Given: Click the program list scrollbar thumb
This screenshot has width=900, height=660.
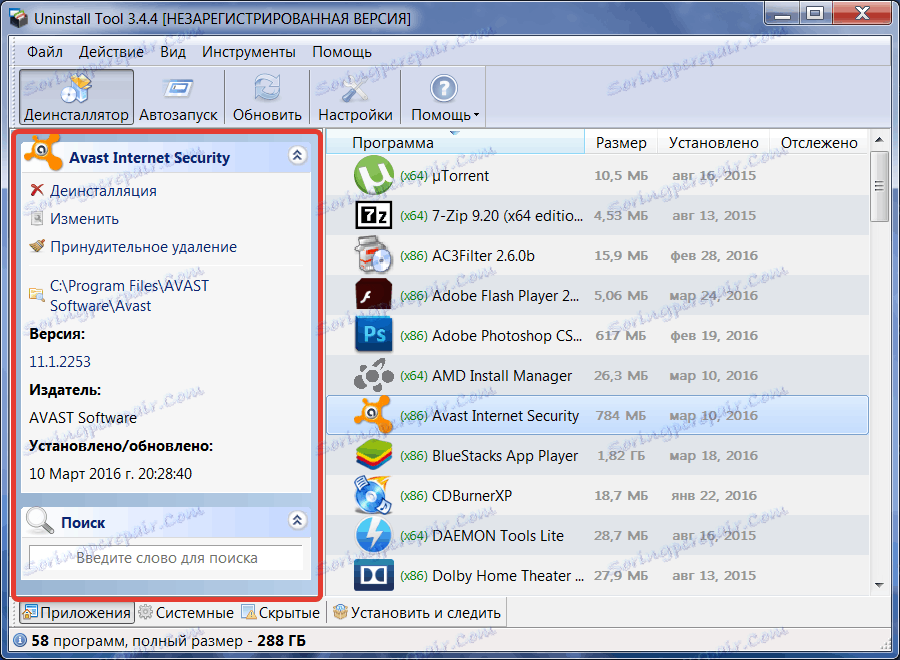Looking at the screenshot, I should pos(879,186).
